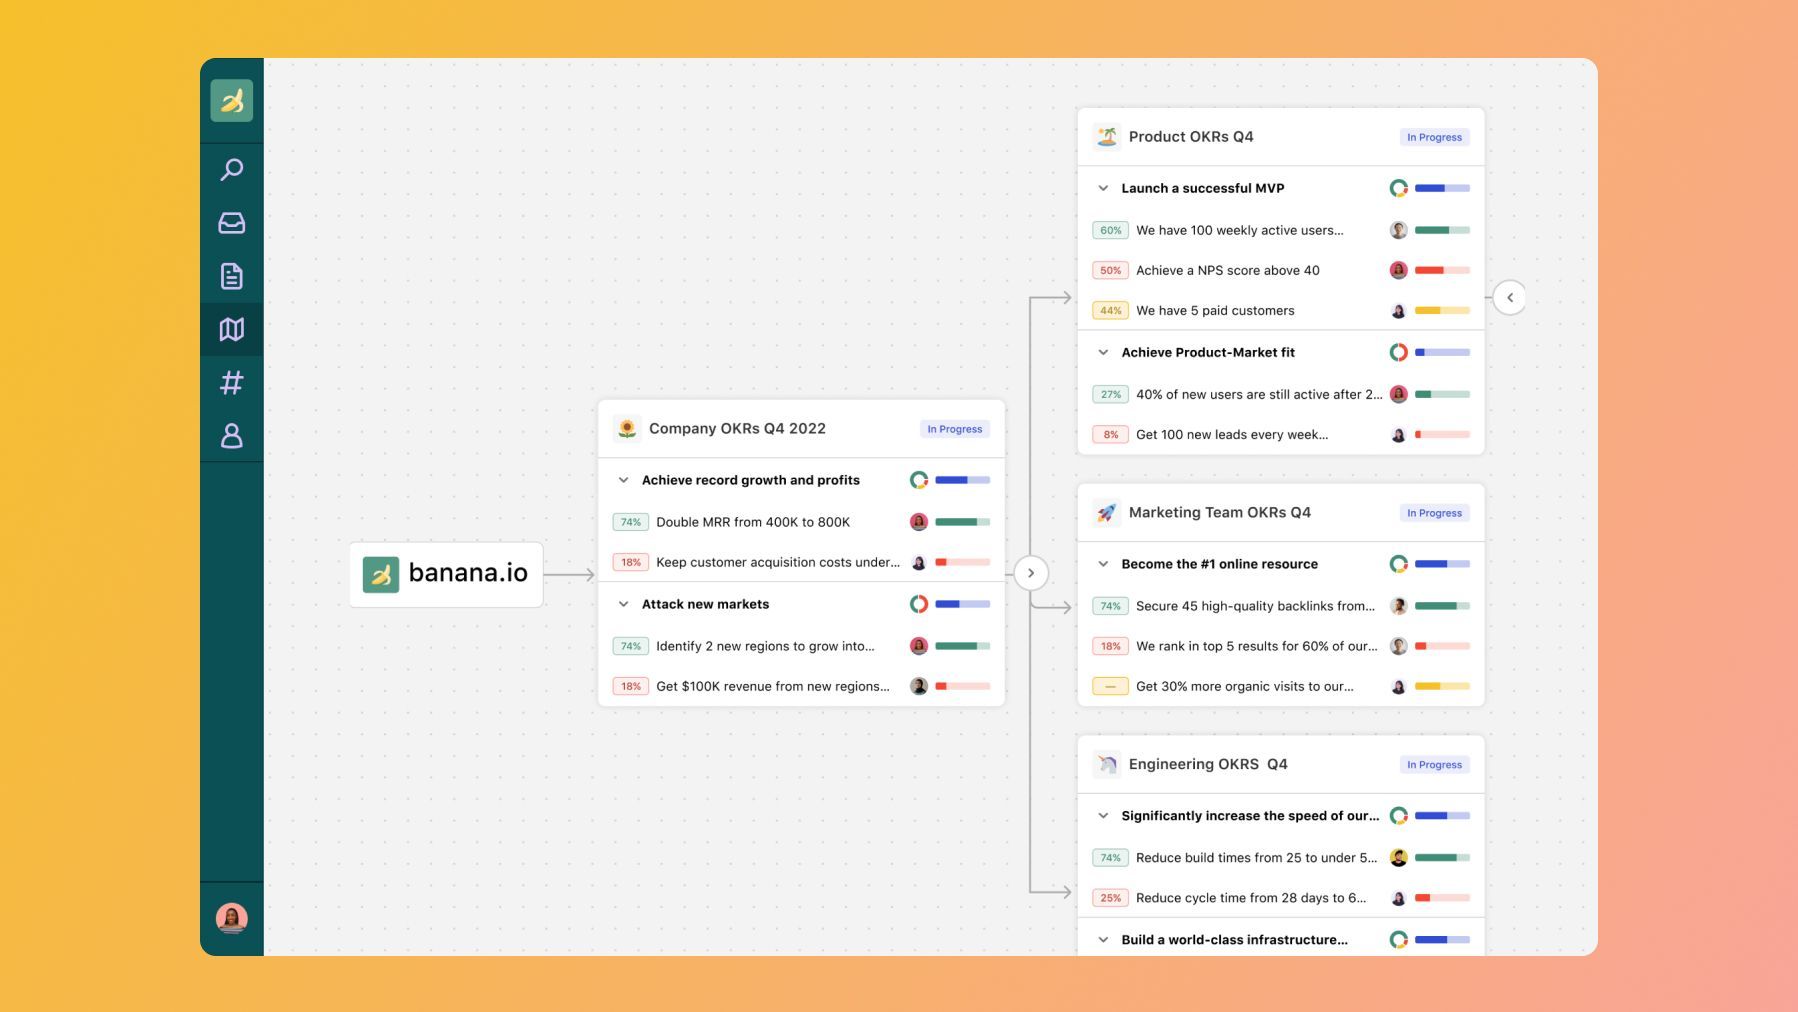The height and width of the screenshot is (1012, 1798).
Task: Click owner avatar for We have 5 paid customers
Action: (1399, 311)
